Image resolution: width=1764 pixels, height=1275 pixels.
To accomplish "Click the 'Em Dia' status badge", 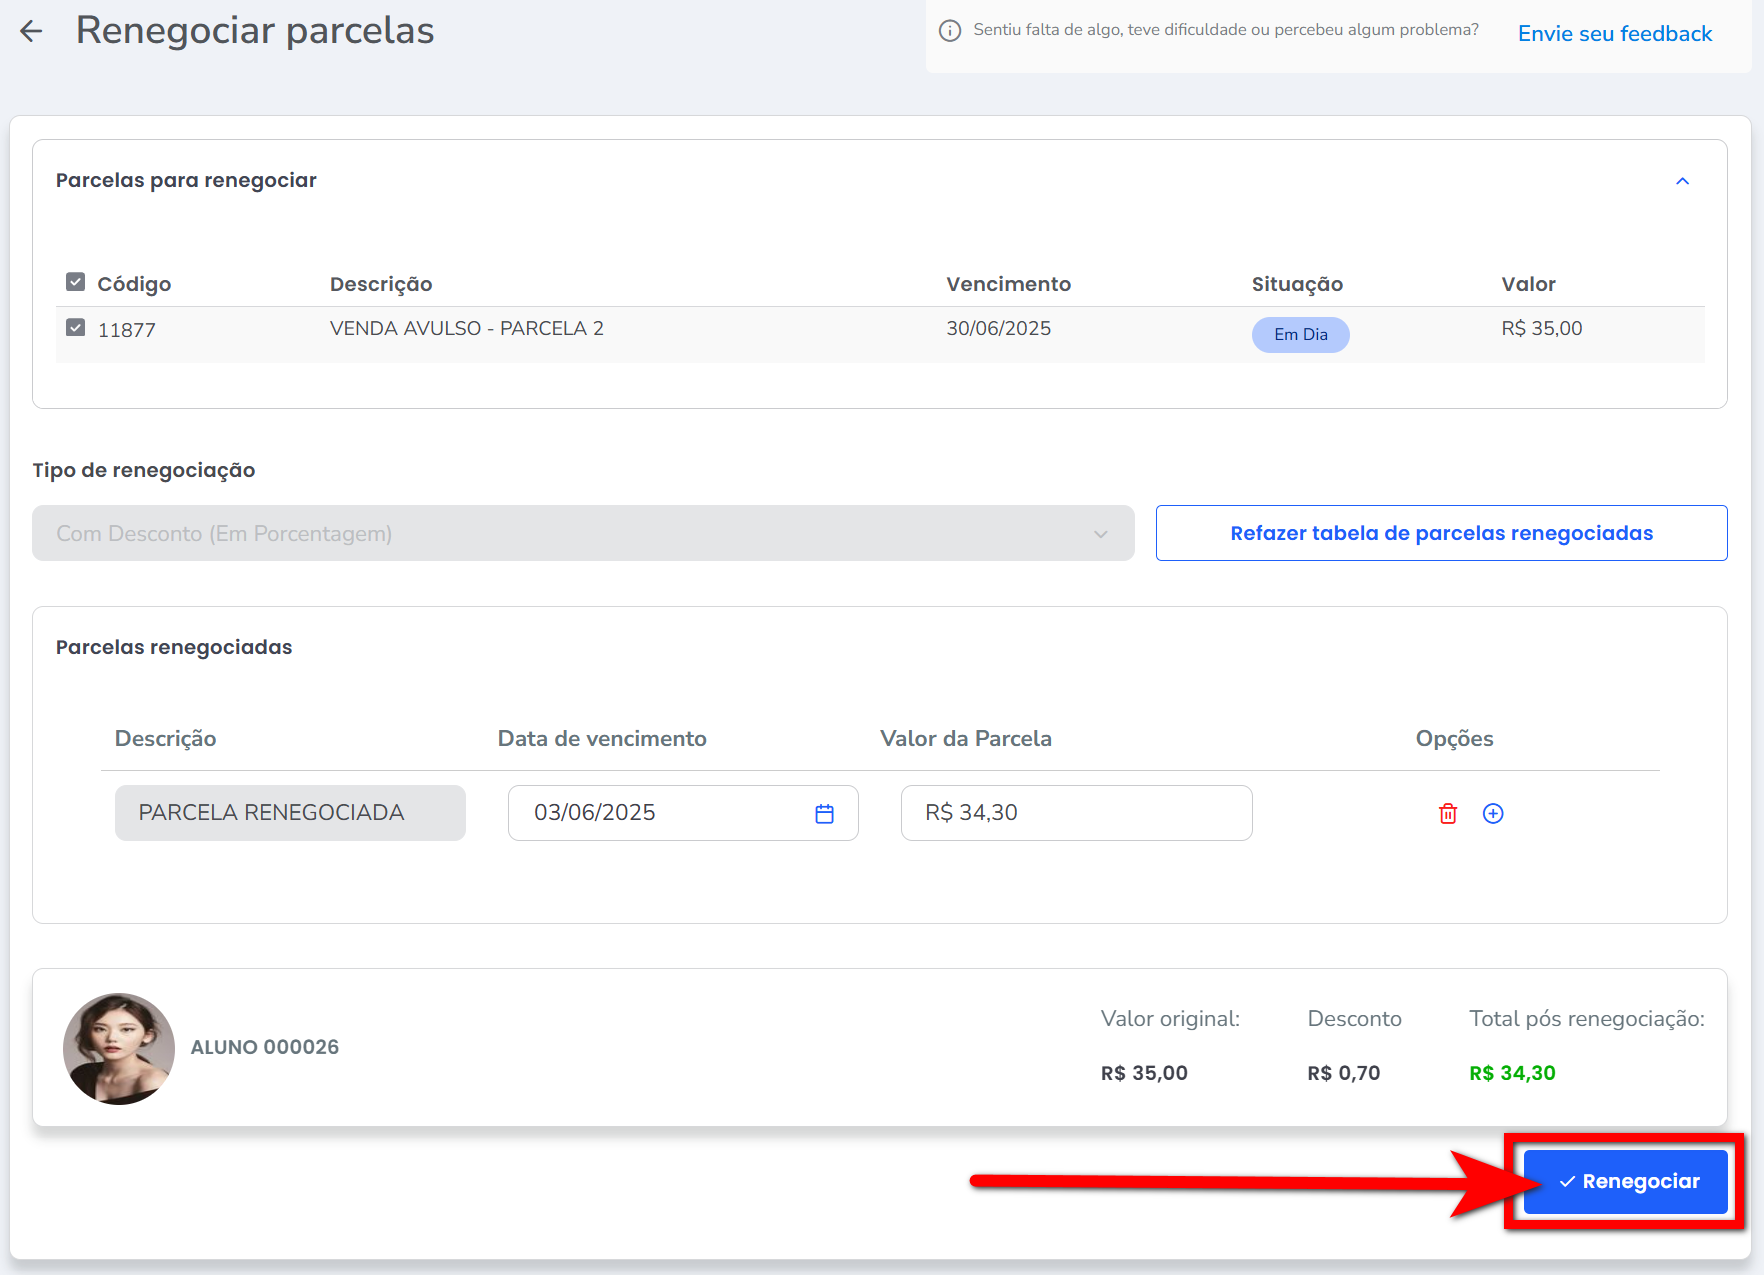I will pos(1300,334).
